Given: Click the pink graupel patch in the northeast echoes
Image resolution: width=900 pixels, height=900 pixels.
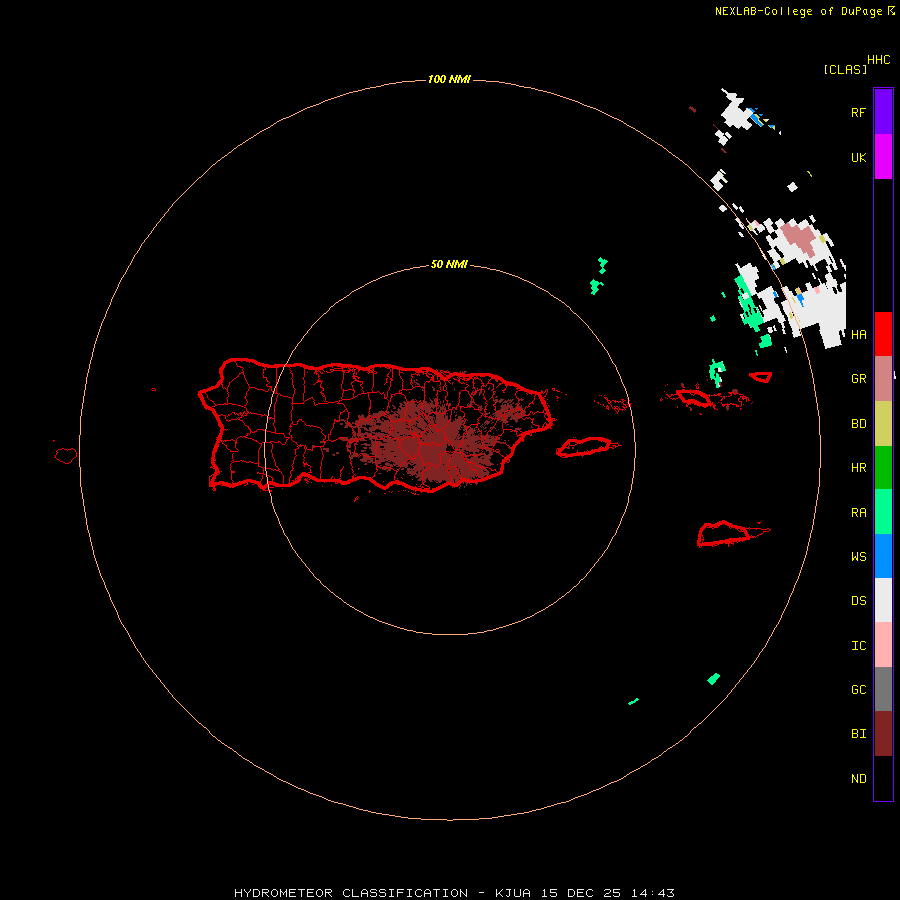Looking at the screenshot, I should coord(798,238).
